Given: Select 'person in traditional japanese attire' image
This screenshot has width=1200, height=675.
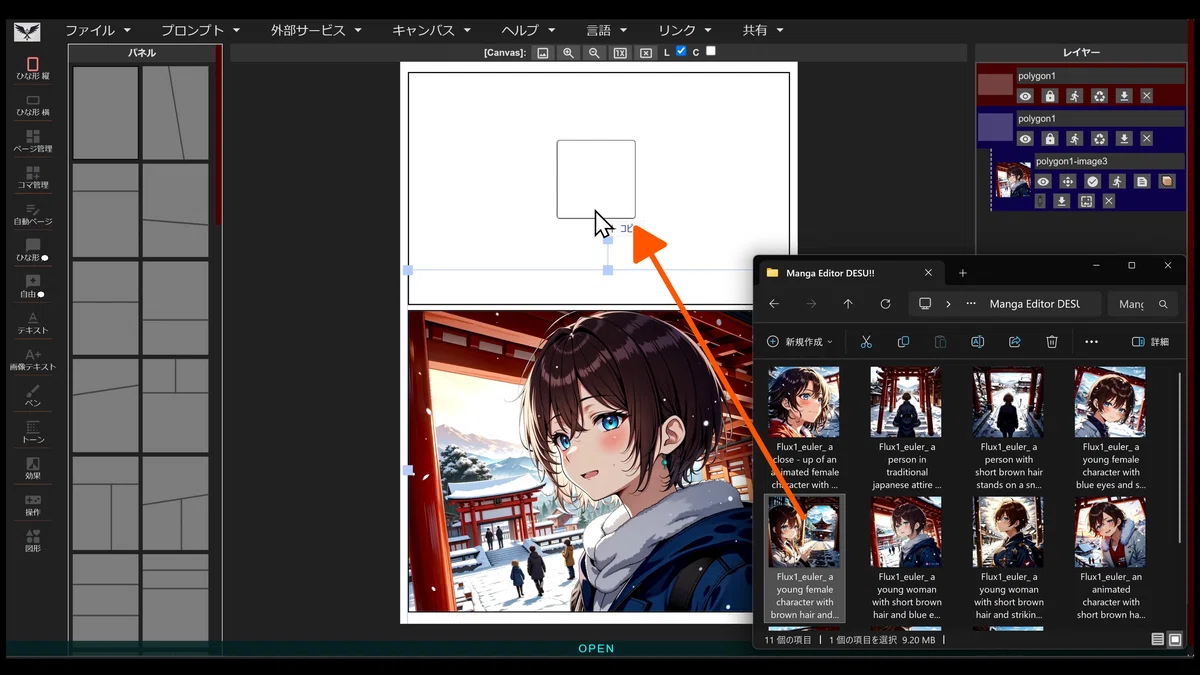Looking at the screenshot, I should tap(906, 428).
